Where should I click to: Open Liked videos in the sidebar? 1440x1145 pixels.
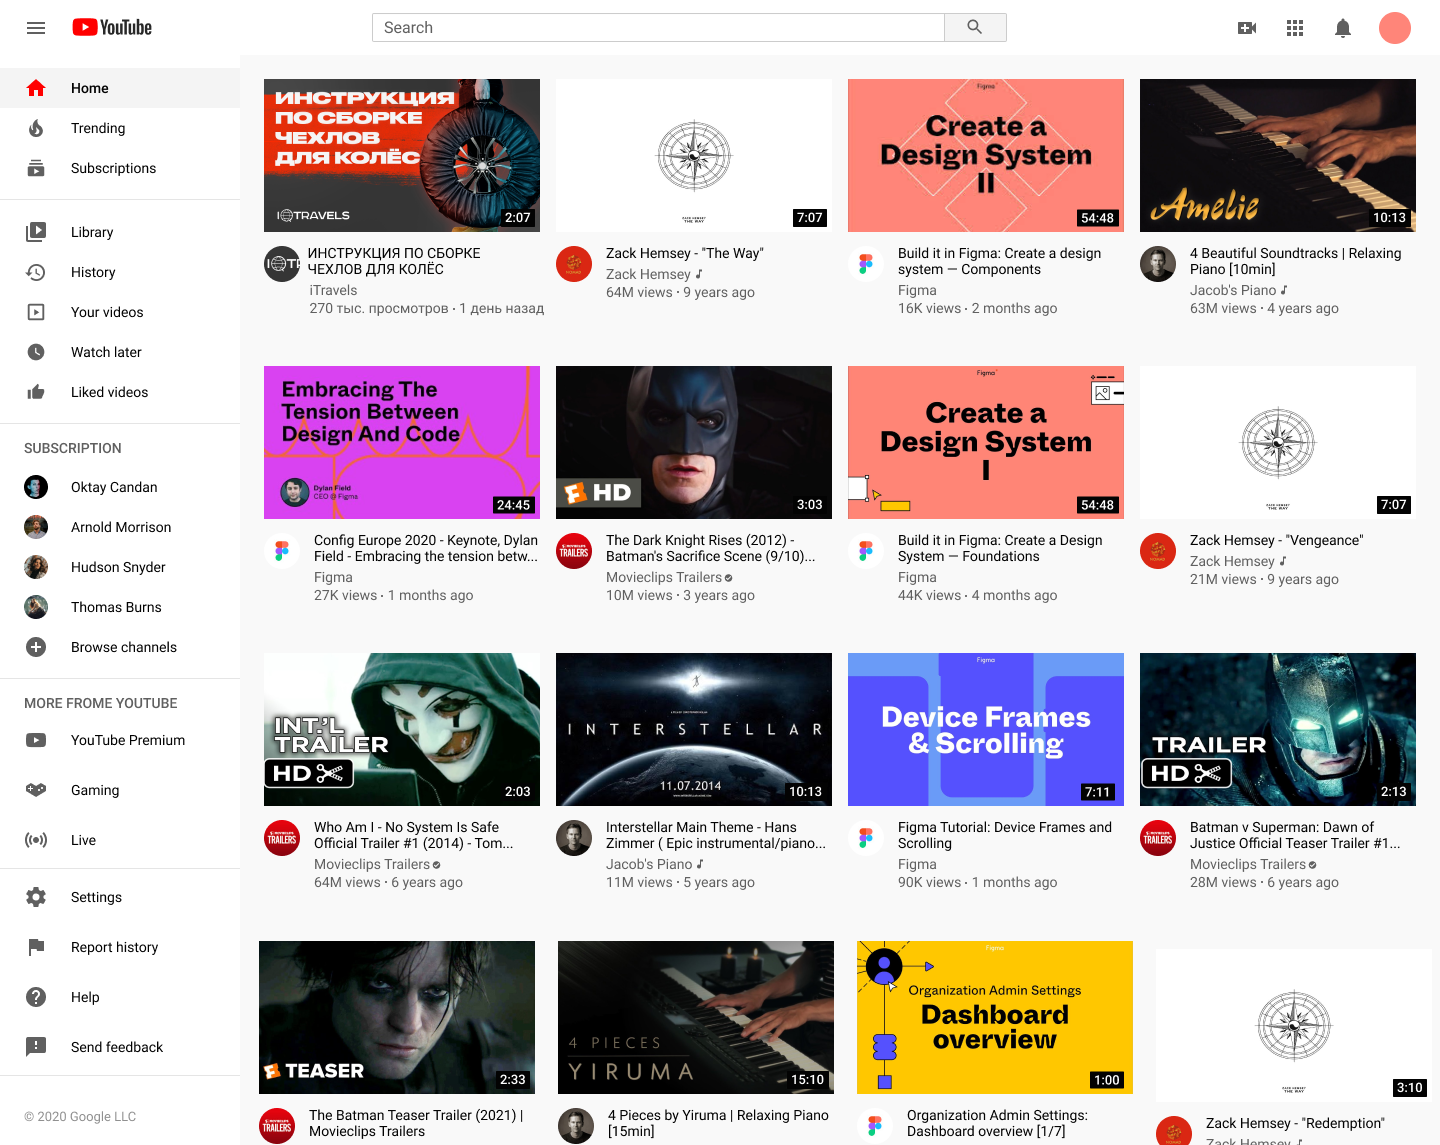[x=120, y=392]
